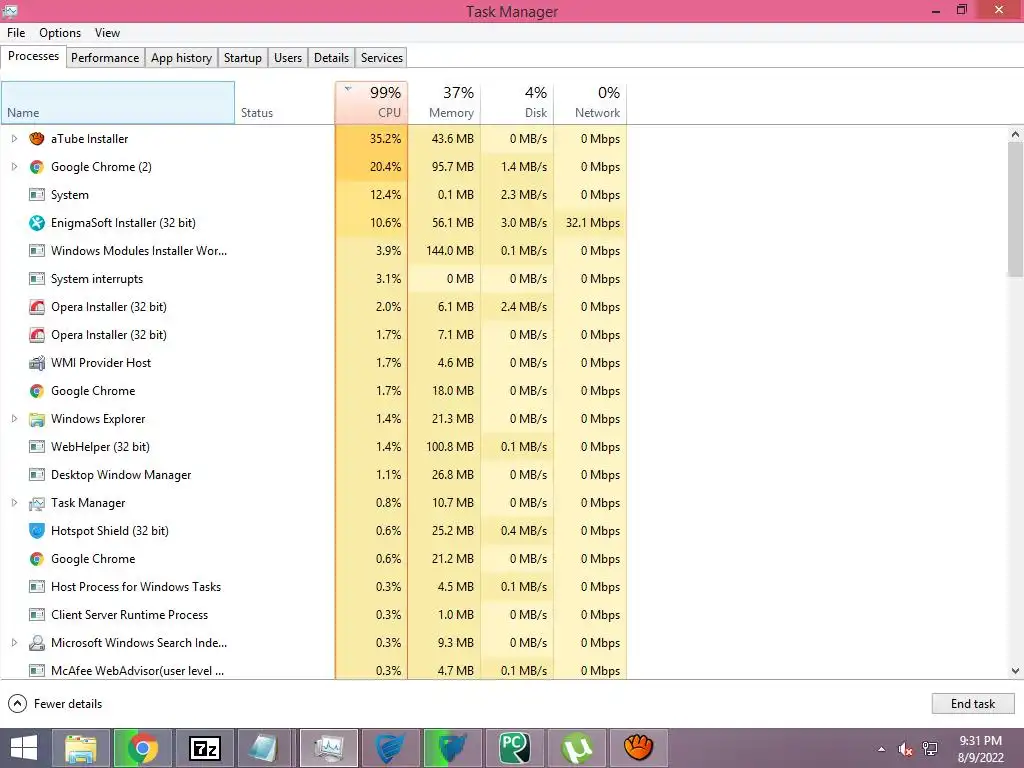Click scrollbar down arrow in process list
The image size is (1024, 768).
1015,671
